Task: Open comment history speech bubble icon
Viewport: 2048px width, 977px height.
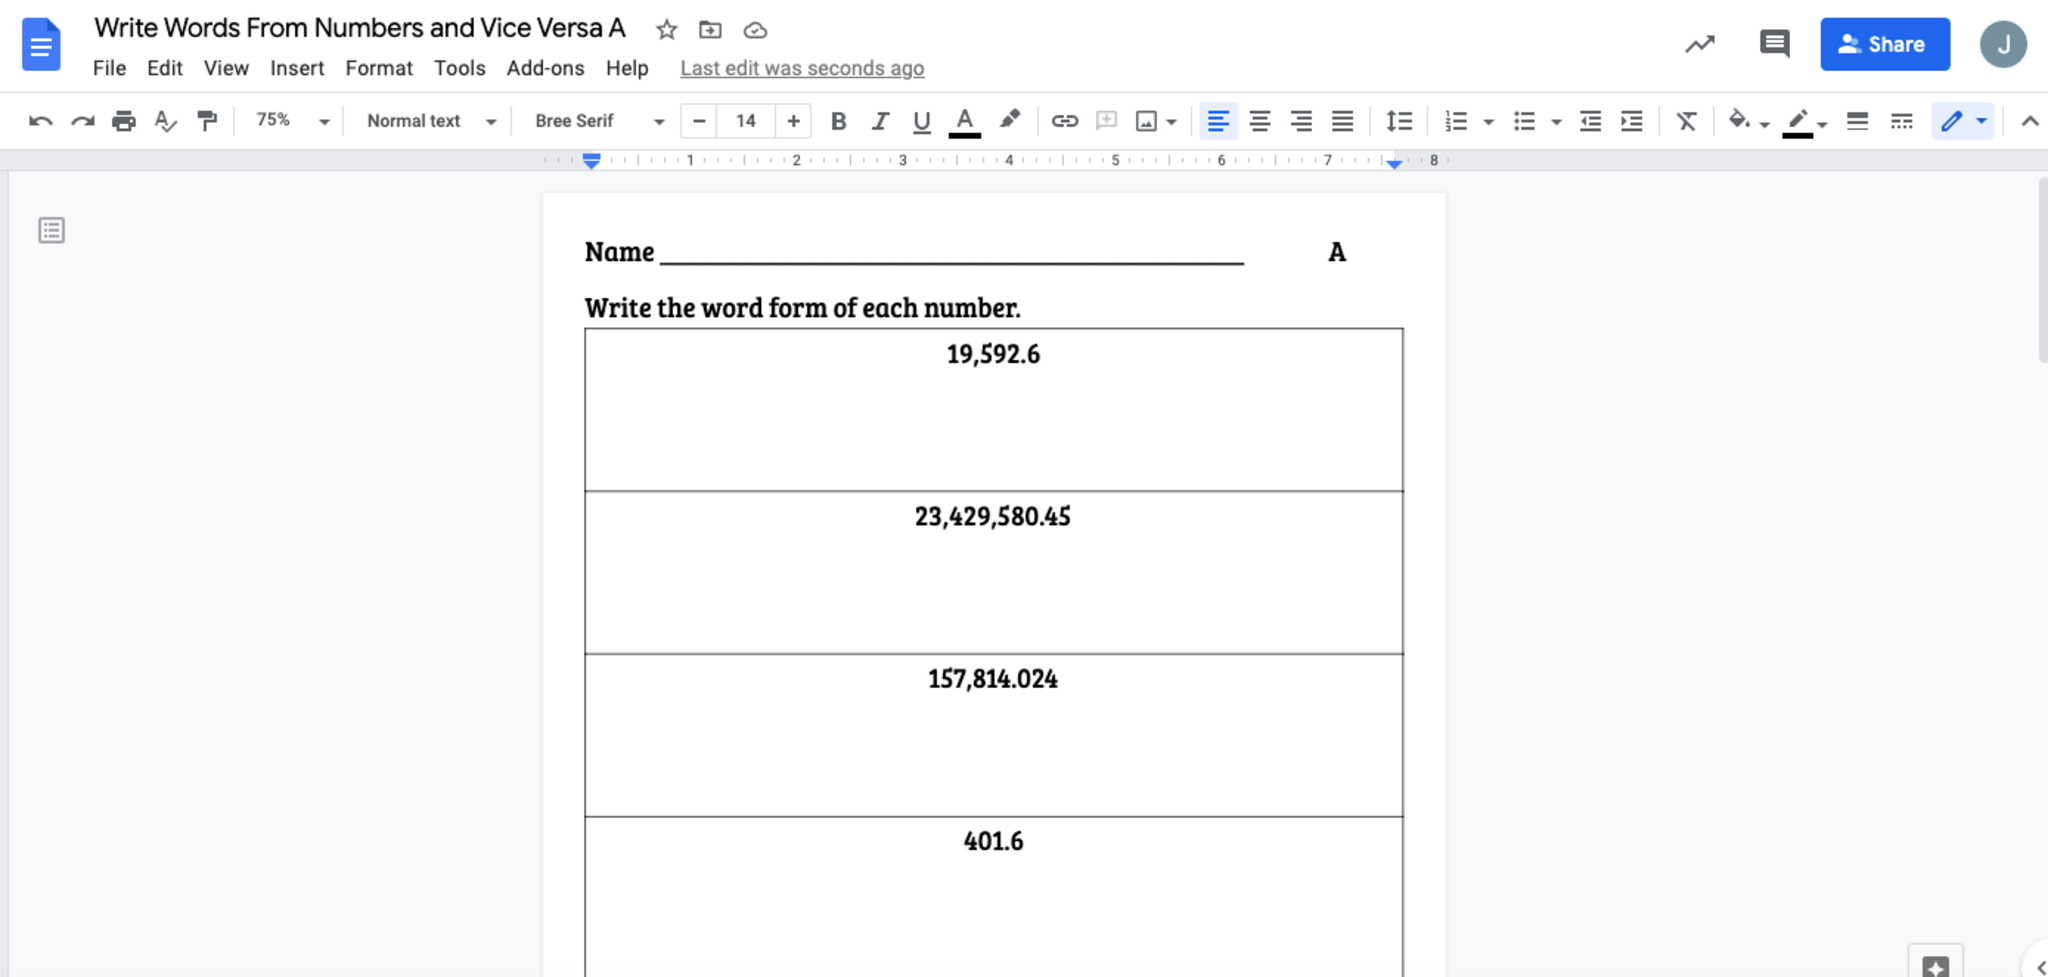Action: tap(1774, 44)
